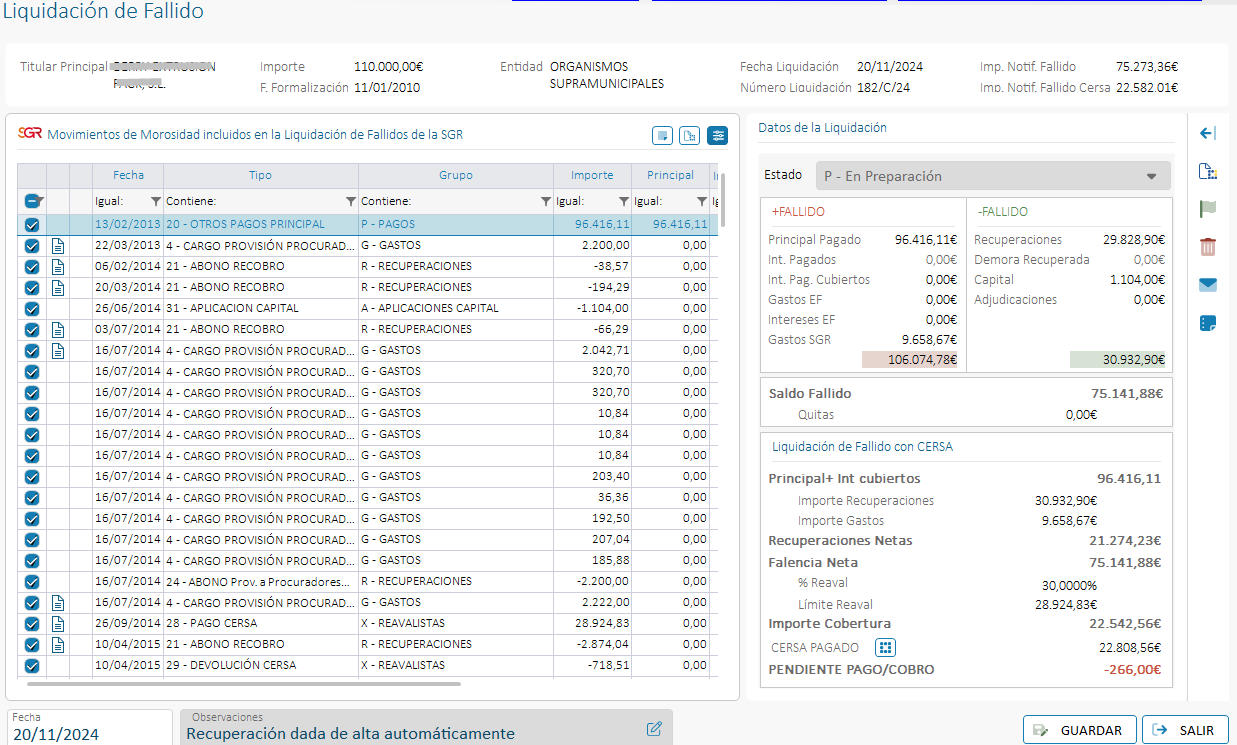
Task: Uncheck the 22/03/2013 row checkbox
Action: pos(31,245)
